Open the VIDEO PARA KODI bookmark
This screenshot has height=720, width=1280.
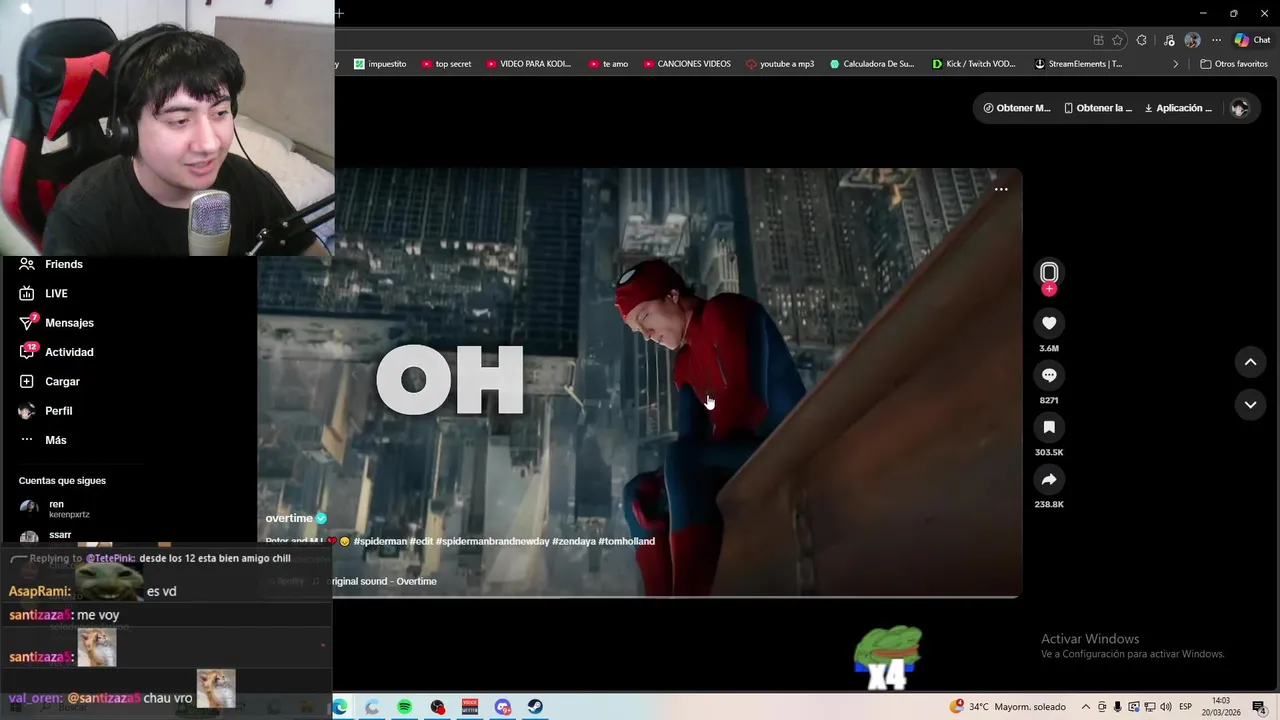(529, 64)
